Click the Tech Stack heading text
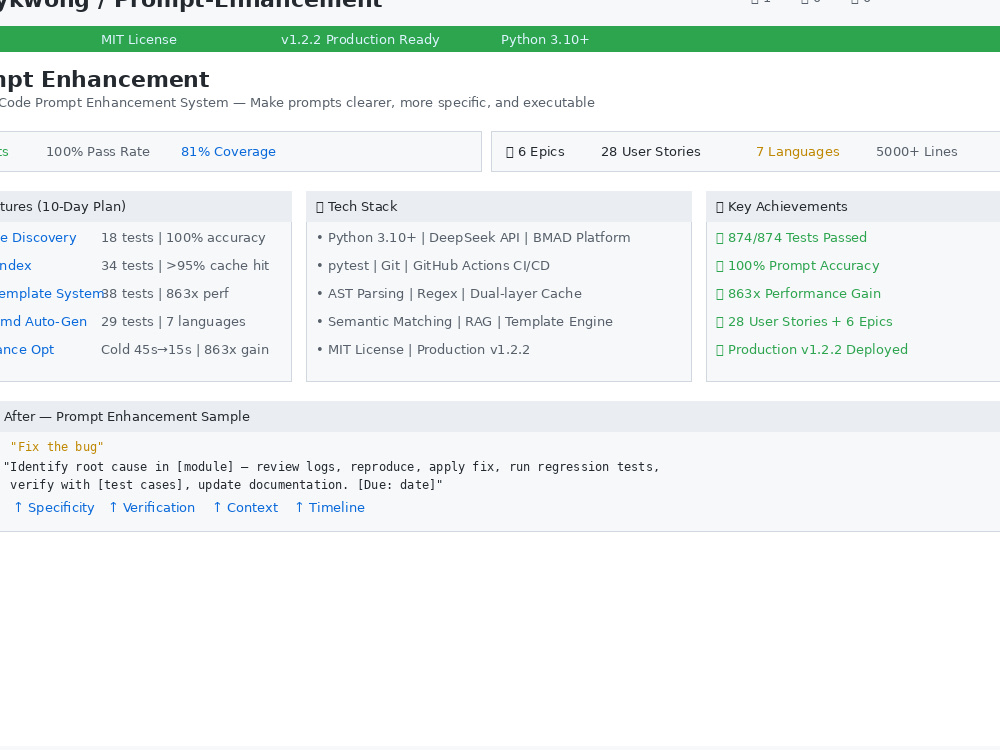 pos(362,207)
